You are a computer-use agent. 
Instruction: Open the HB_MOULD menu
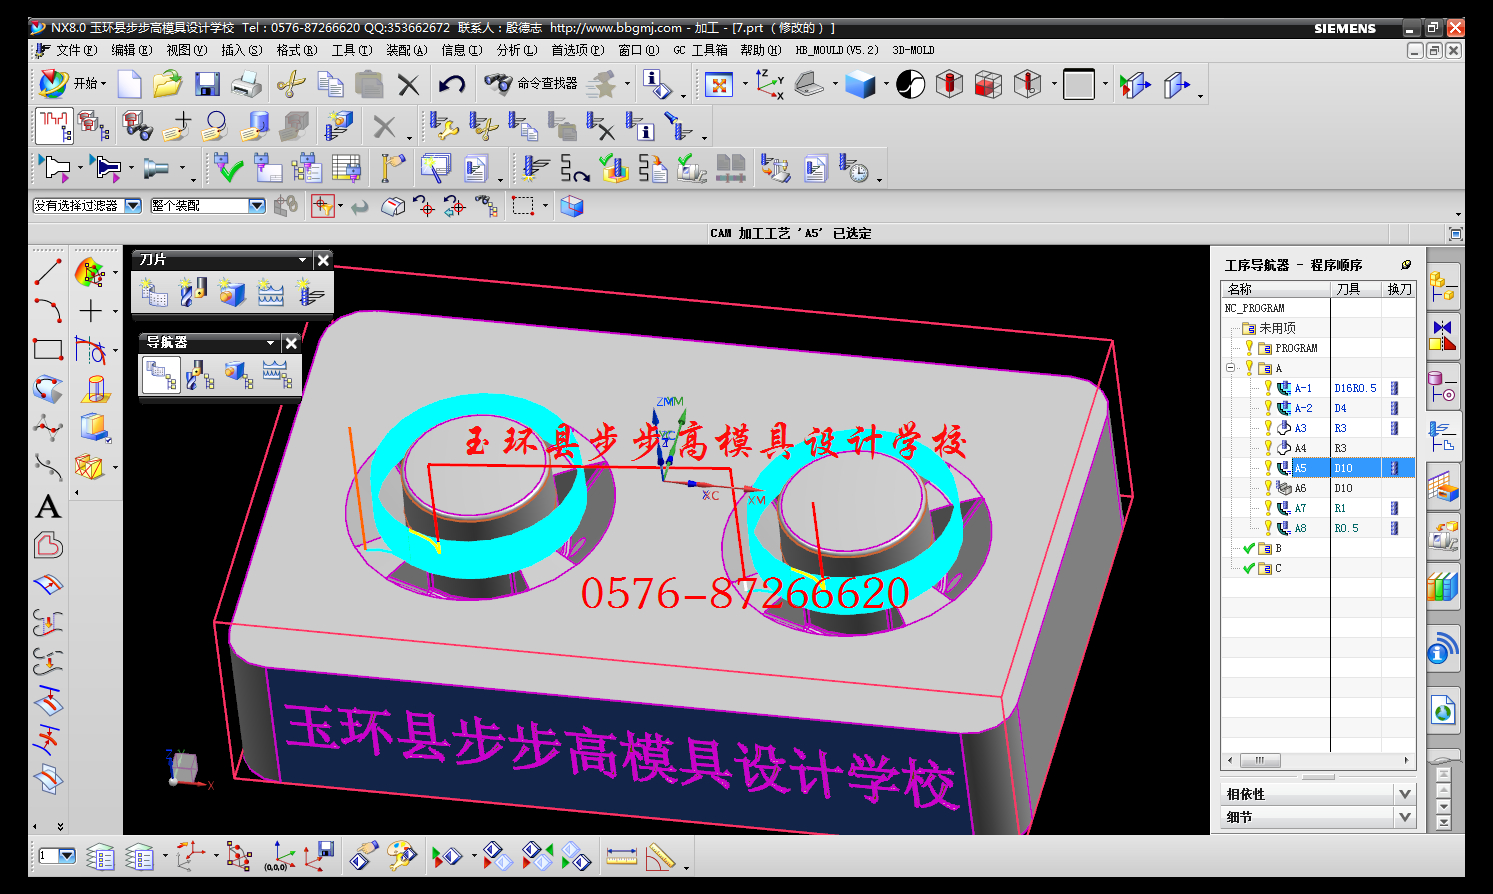pos(836,50)
